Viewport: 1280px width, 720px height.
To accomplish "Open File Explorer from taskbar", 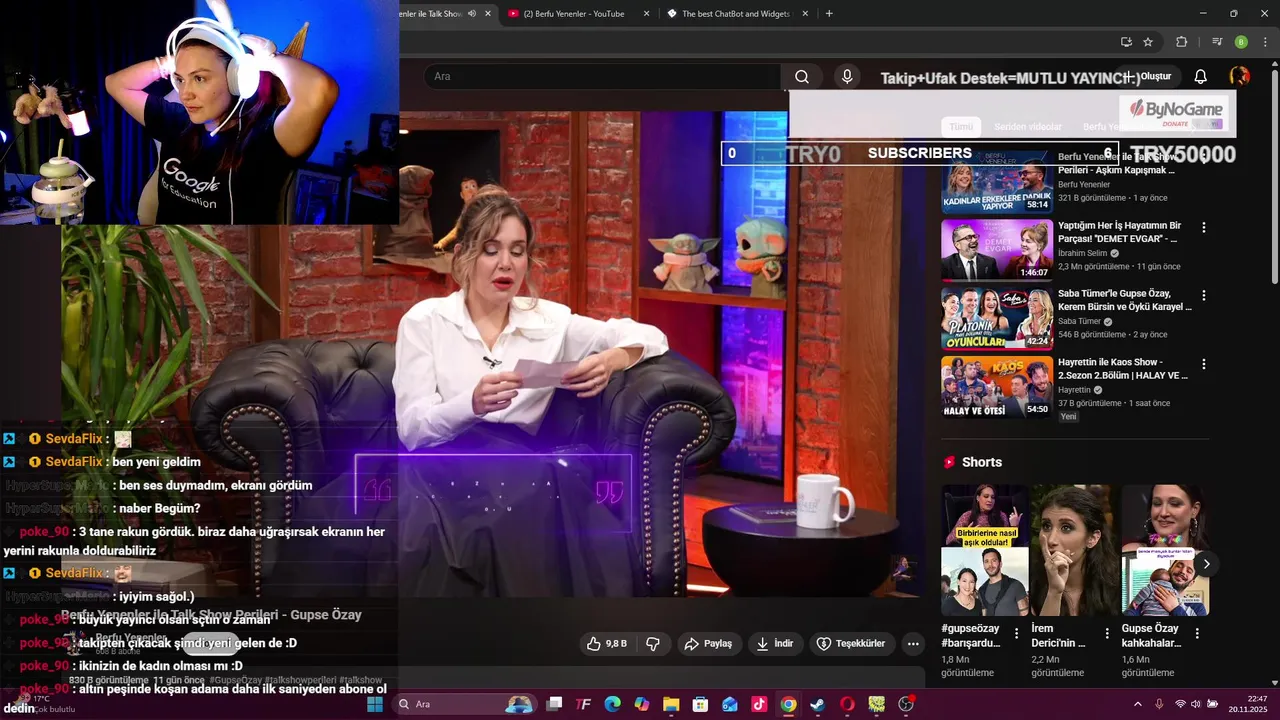I will (671, 704).
